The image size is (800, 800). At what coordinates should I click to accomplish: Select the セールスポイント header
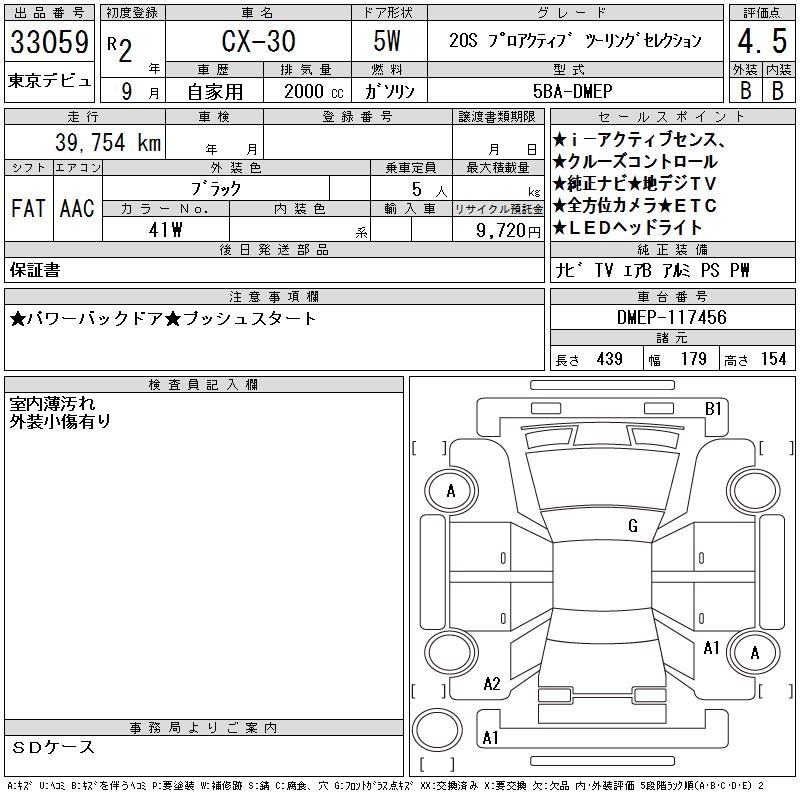click(x=672, y=117)
